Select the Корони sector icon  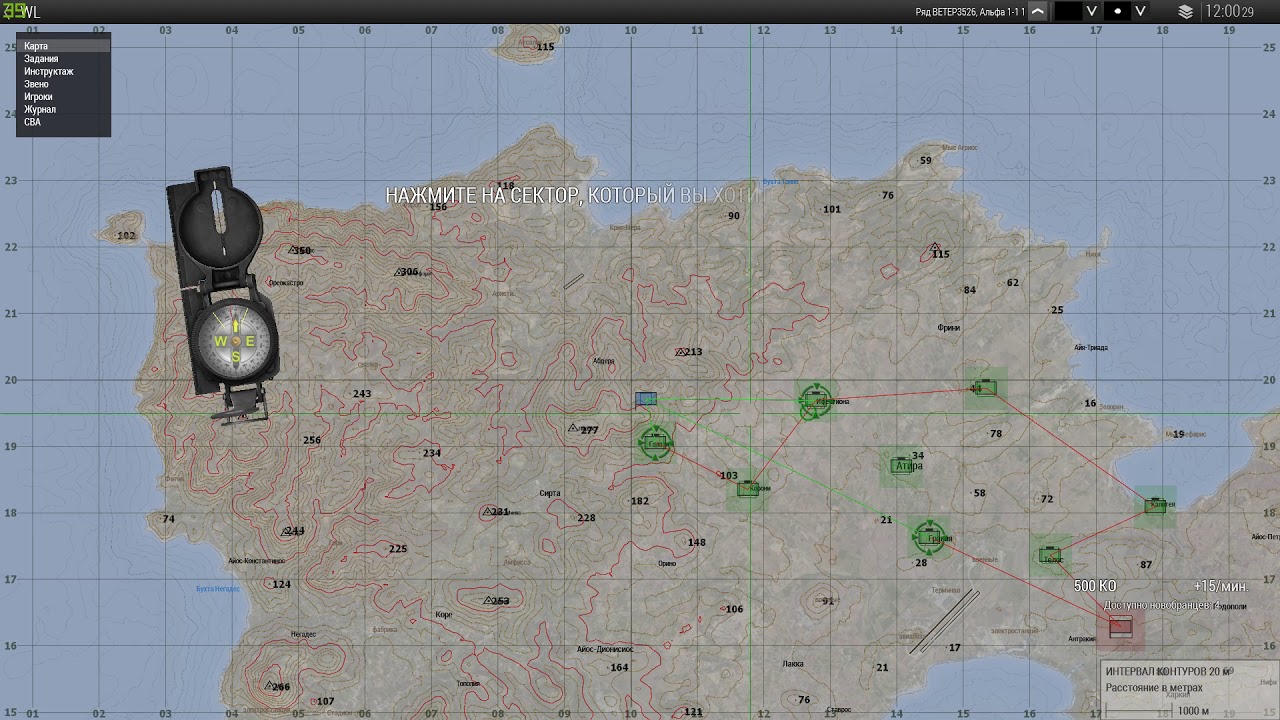click(748, 489)
